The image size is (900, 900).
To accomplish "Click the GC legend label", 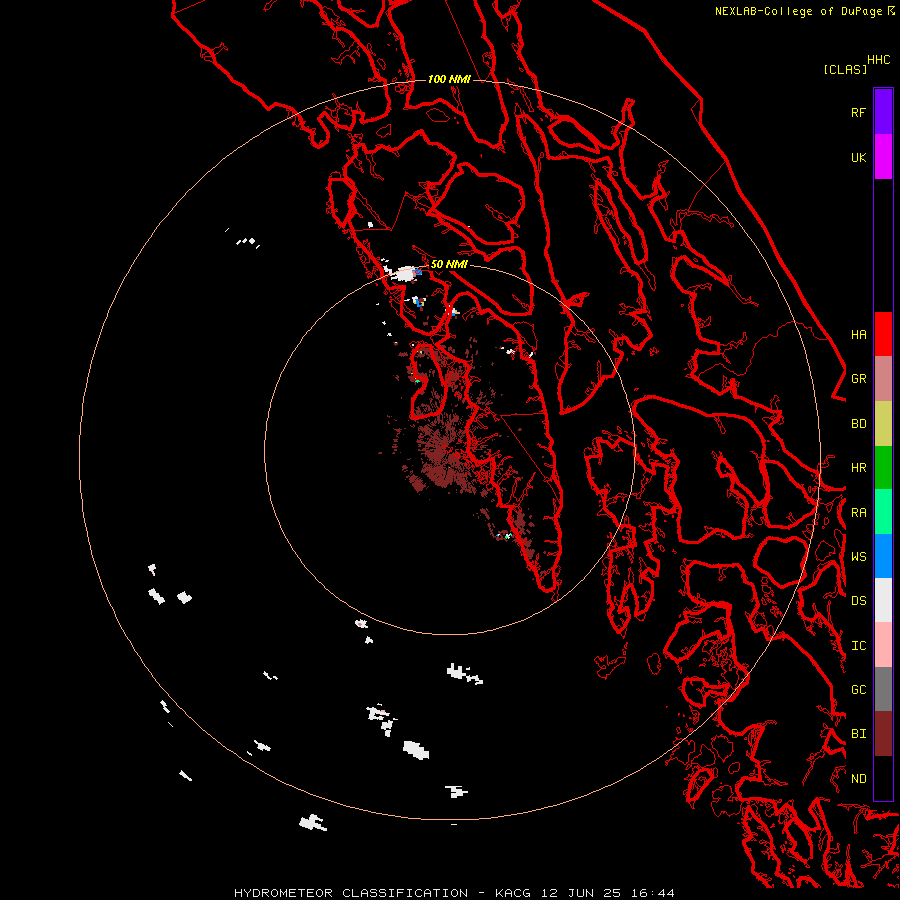I will click(x=858, y=689).
